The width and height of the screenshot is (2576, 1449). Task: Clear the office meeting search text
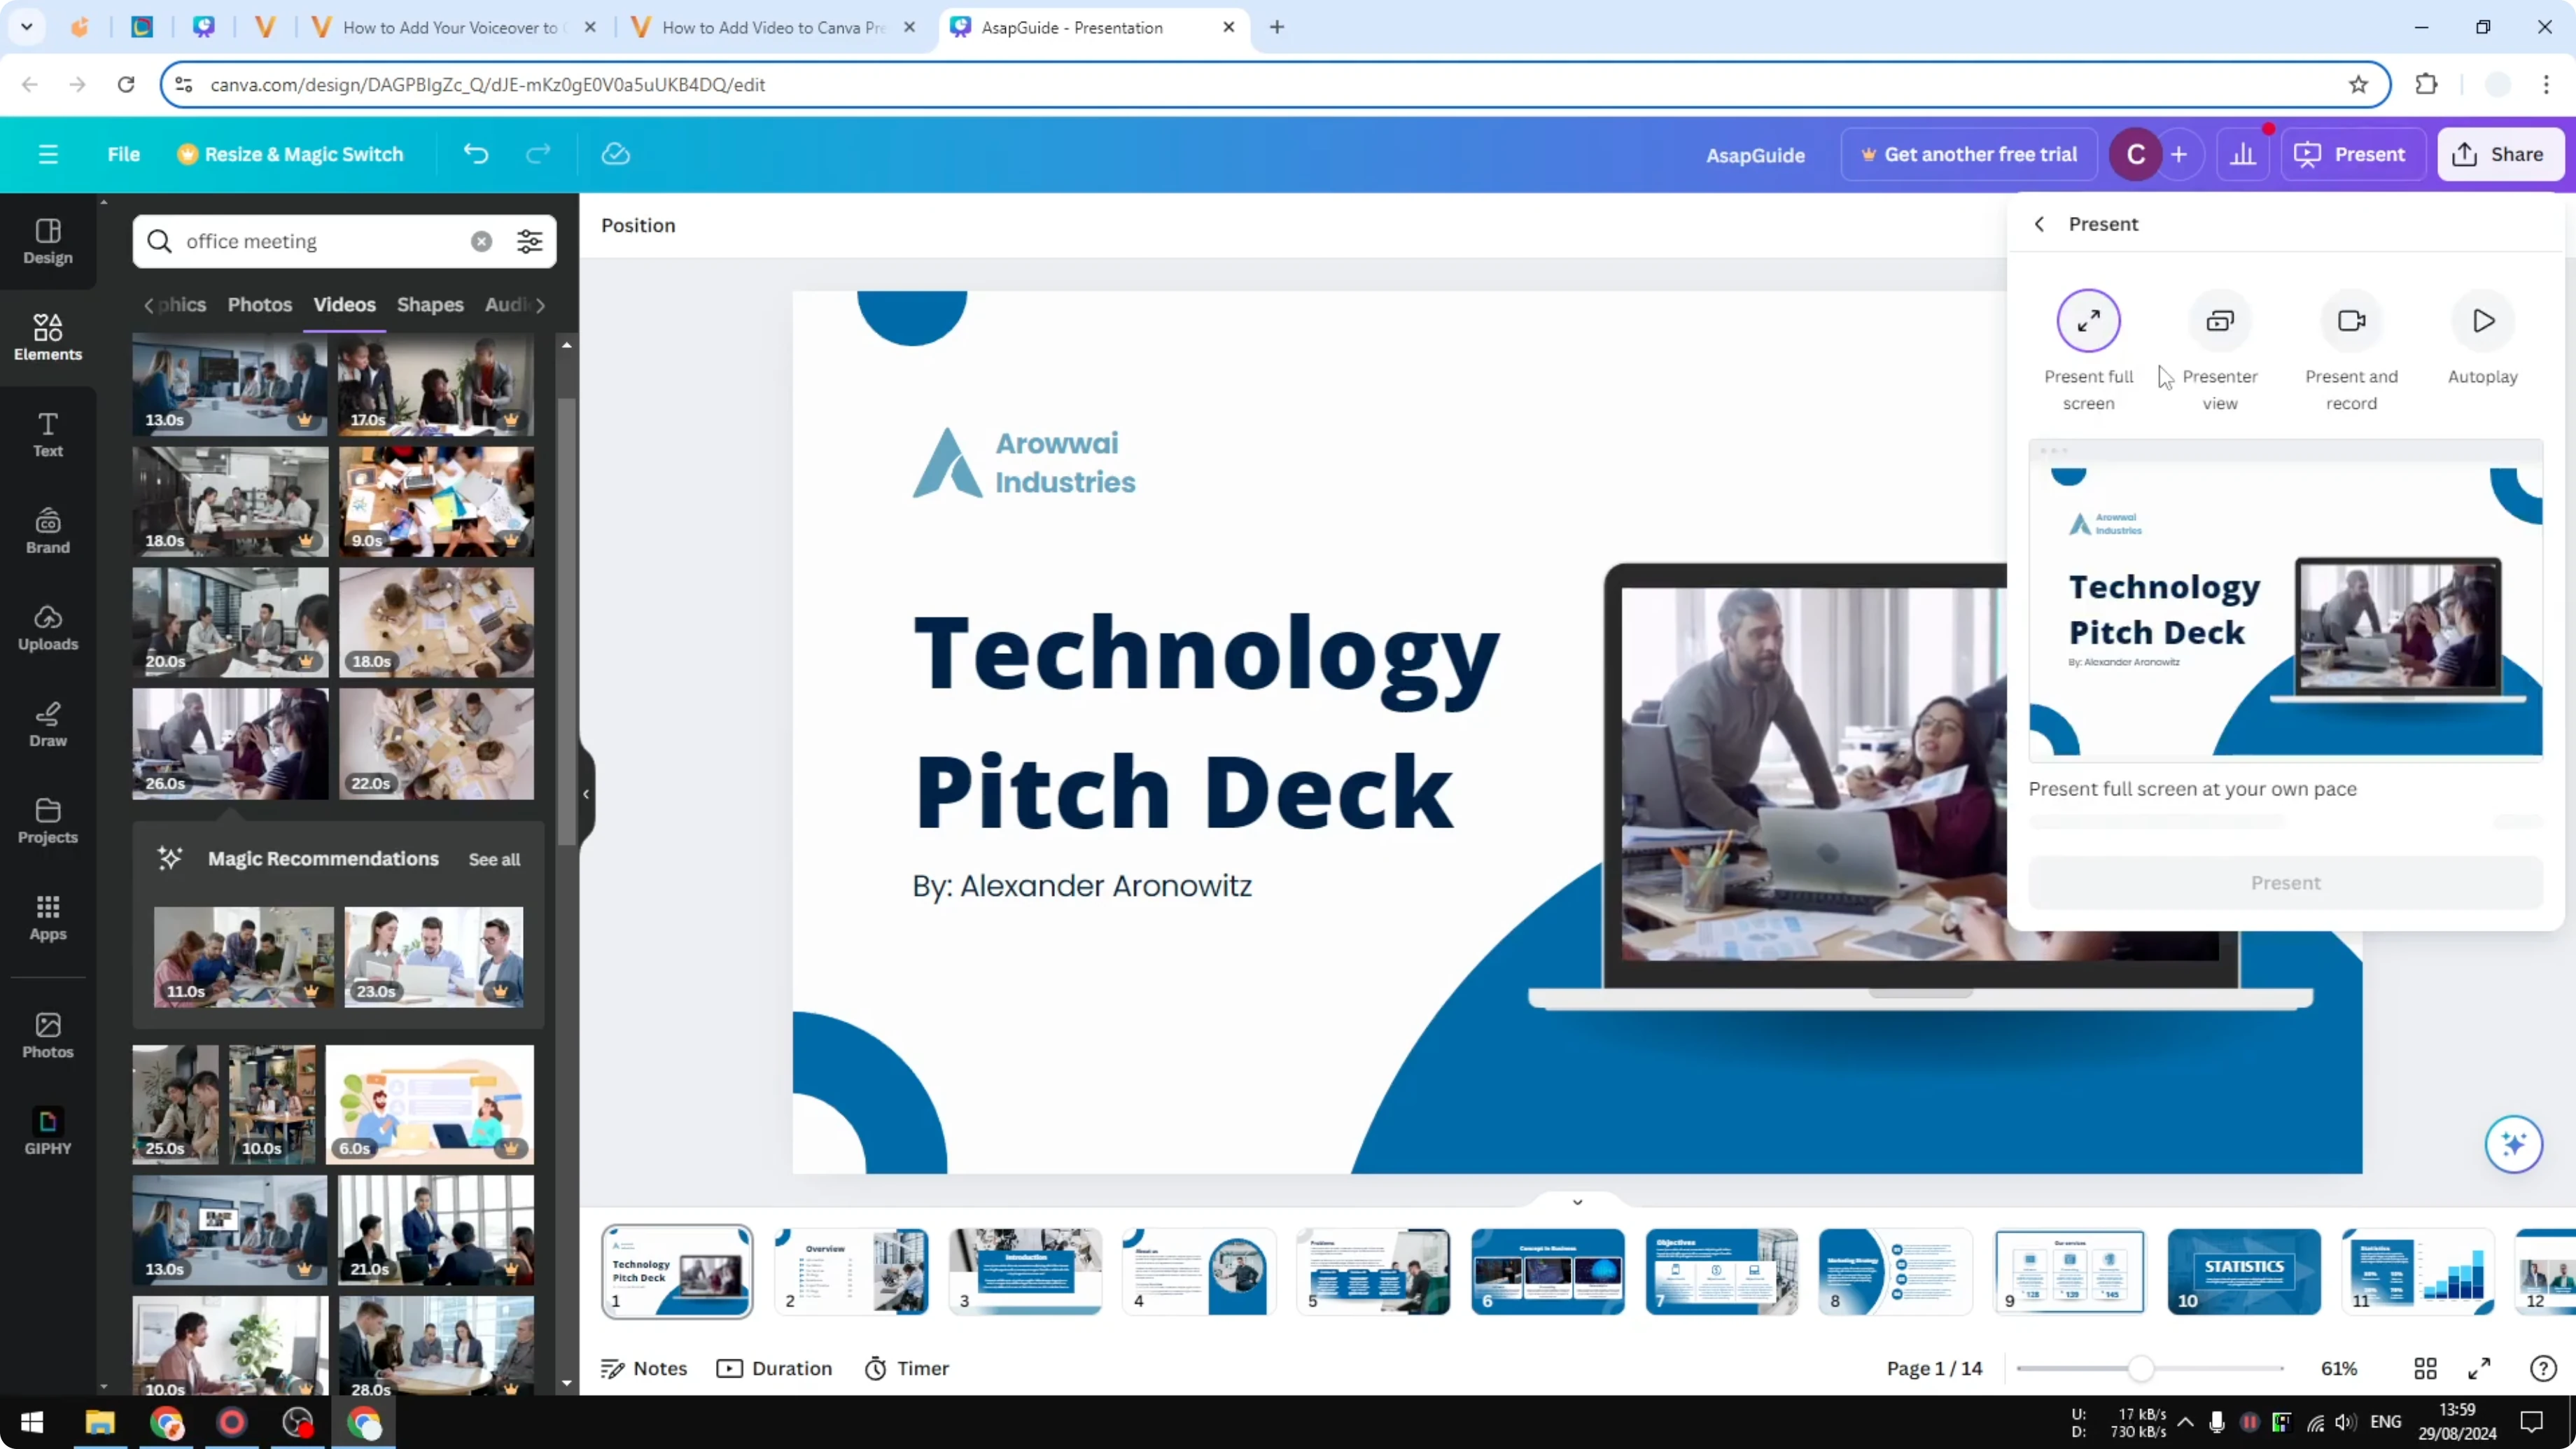tap(482, 241)
